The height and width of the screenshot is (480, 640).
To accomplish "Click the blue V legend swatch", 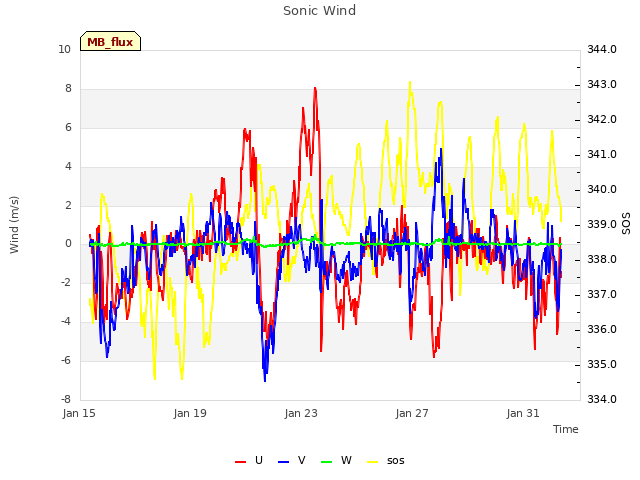I will coord(283,462).
